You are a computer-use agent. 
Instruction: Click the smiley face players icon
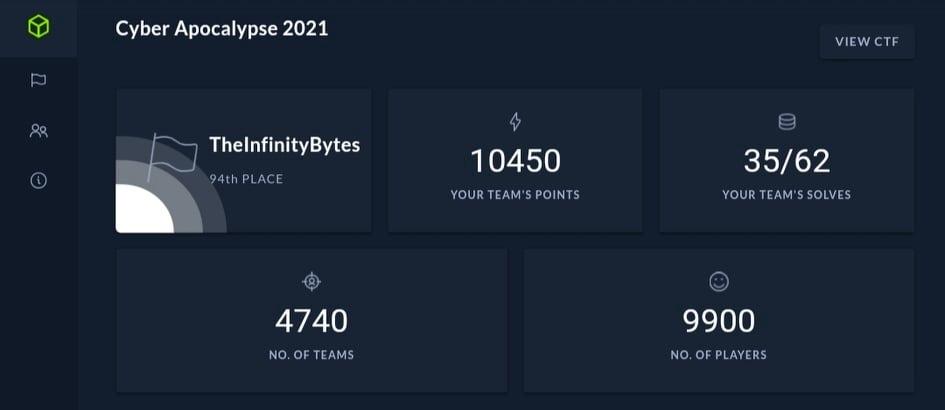718,282
